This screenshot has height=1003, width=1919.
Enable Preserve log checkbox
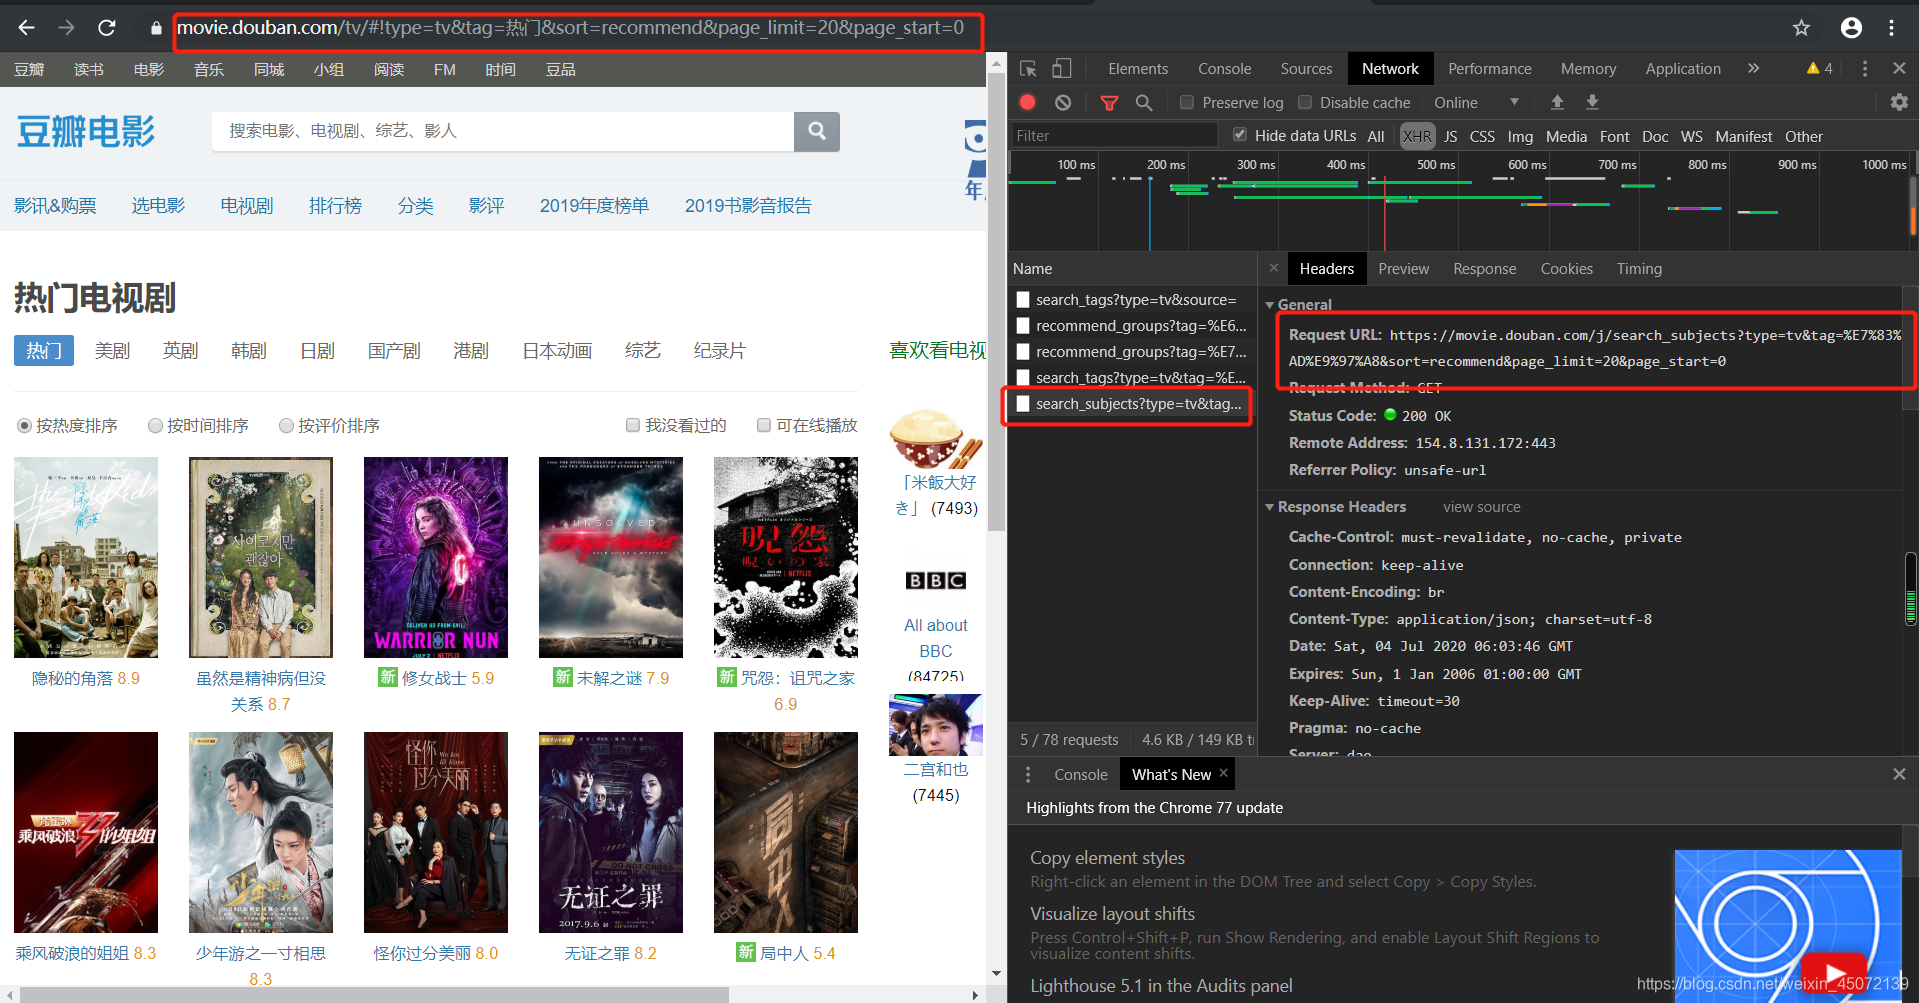tap(1187, 102)
